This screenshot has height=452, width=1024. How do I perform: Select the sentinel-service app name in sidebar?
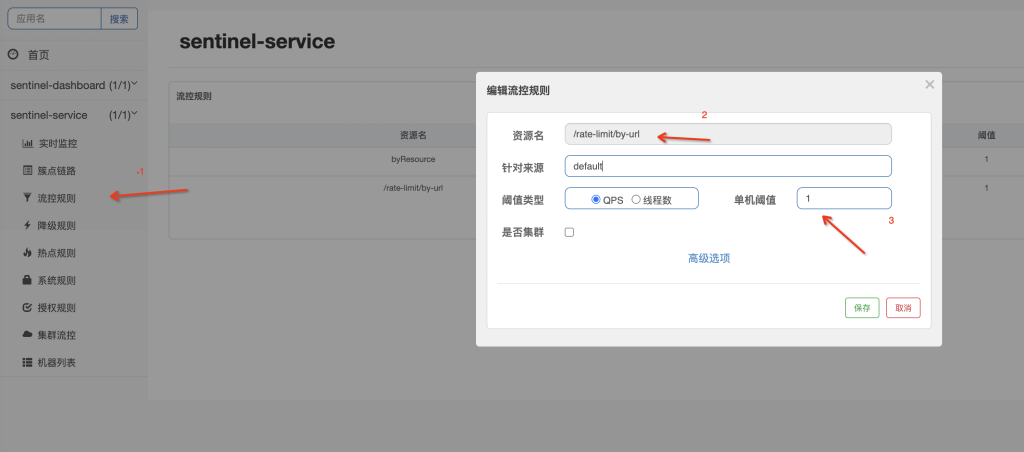tap(49, 115)
